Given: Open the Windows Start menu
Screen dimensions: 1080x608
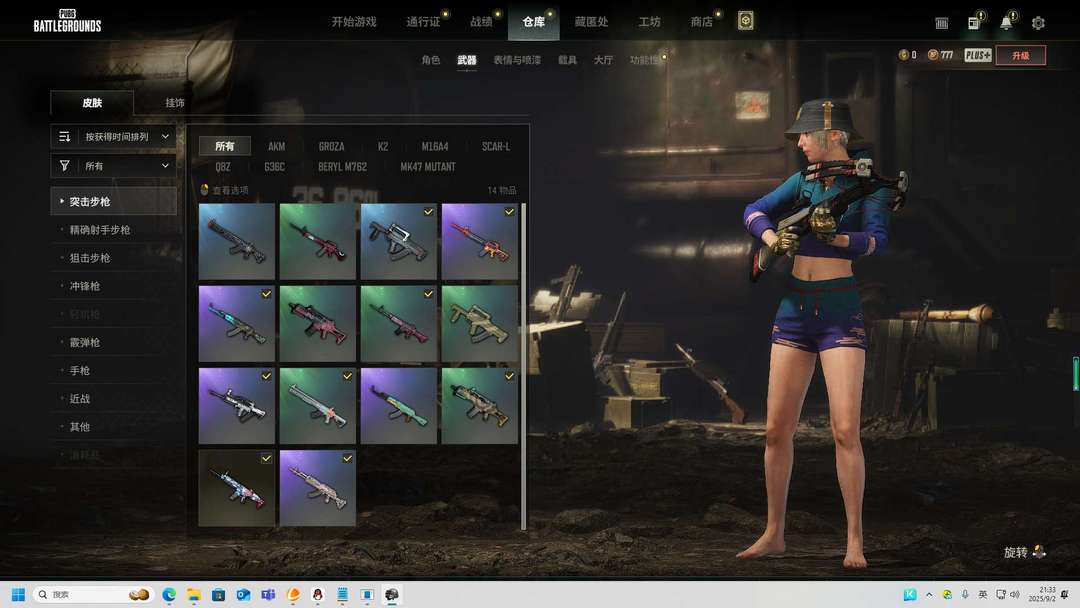Looking at the screenshot, I should click(x=18, y=594).
